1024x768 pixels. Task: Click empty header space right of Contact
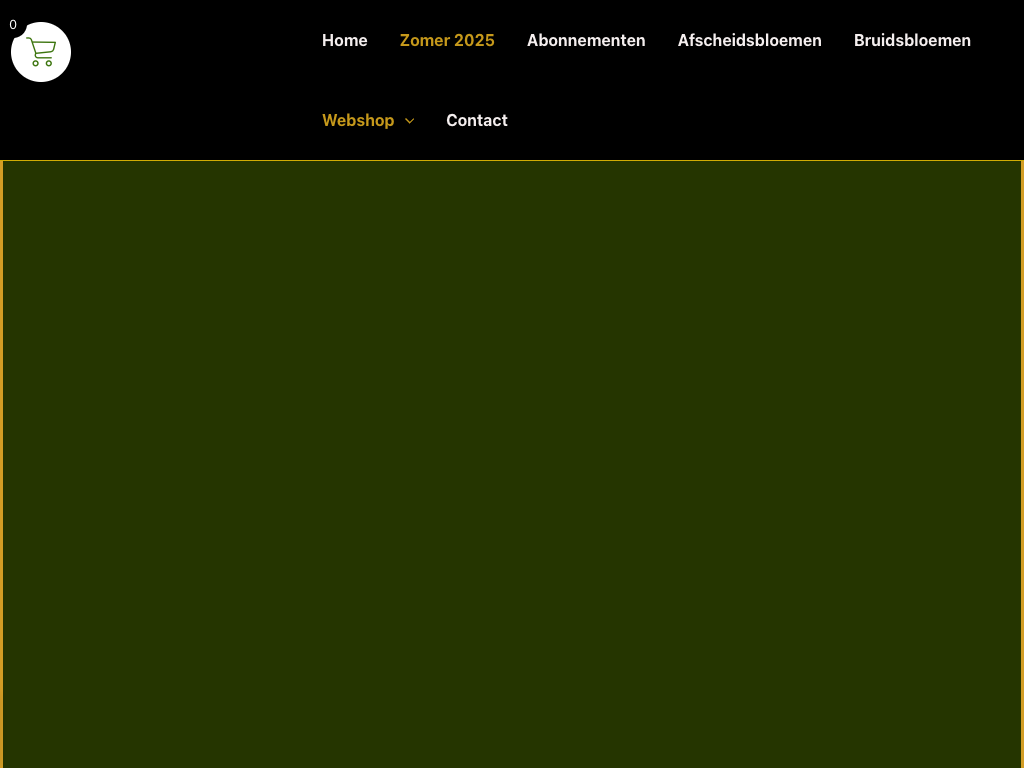[760, 120]
